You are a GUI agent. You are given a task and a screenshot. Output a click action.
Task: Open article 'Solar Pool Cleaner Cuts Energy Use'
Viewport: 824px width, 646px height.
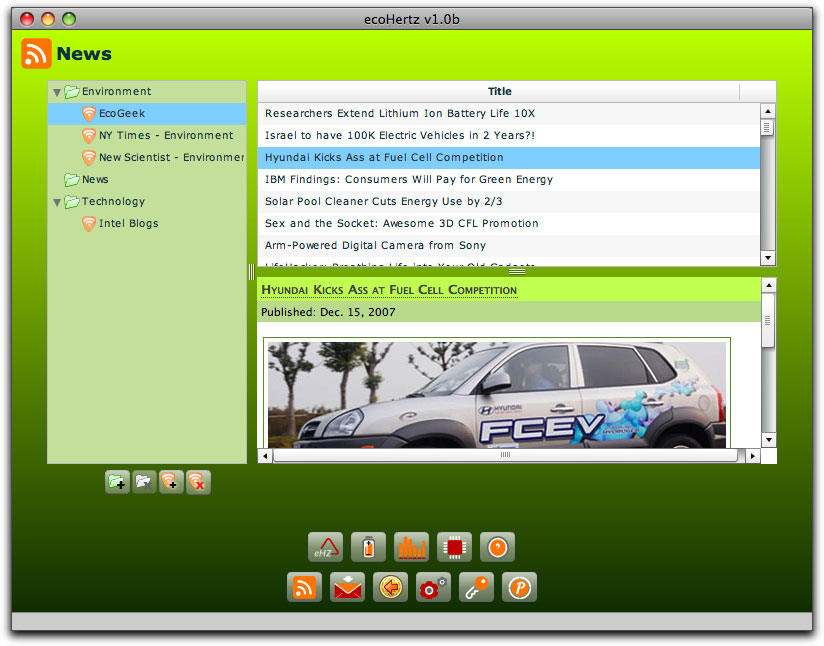coord(383,202)
